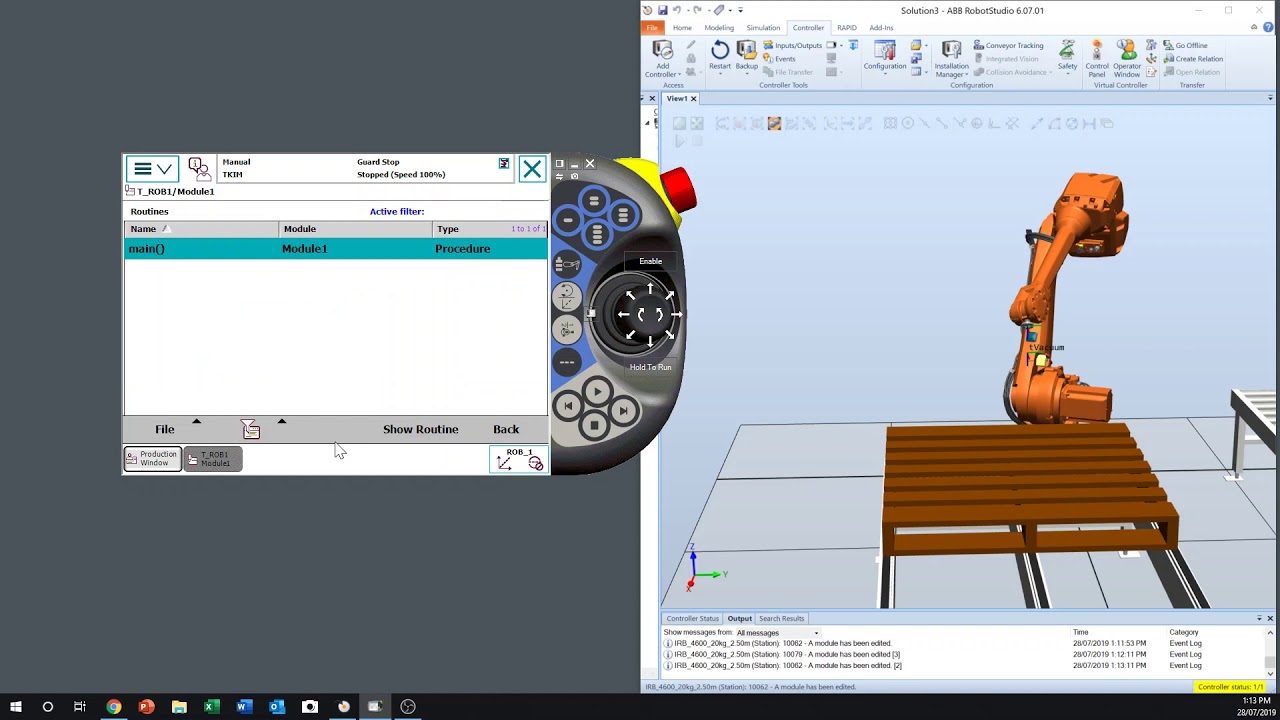
Task: Toggle axis 1-3/4-6 motion key
Action: pyautogui.click(x=567, y=329)
